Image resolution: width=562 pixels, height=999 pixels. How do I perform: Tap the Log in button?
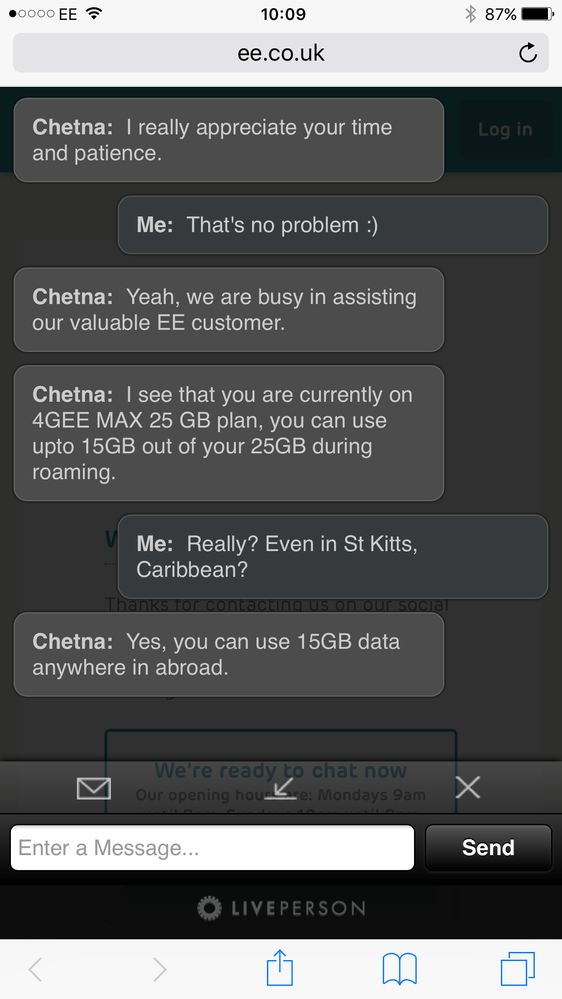505,129
